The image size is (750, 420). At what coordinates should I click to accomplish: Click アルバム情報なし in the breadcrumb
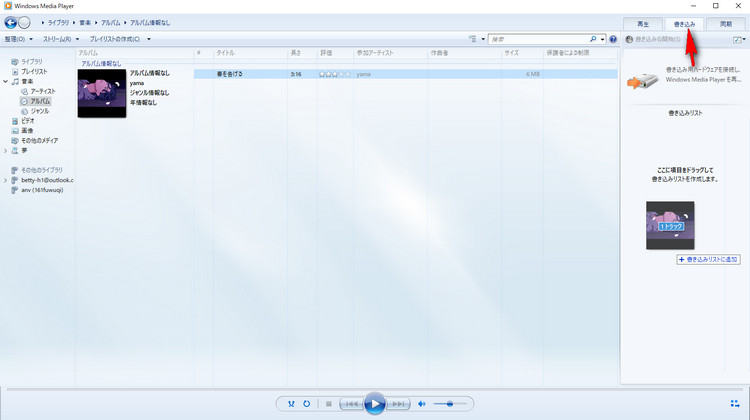click(x=150, y=22)
